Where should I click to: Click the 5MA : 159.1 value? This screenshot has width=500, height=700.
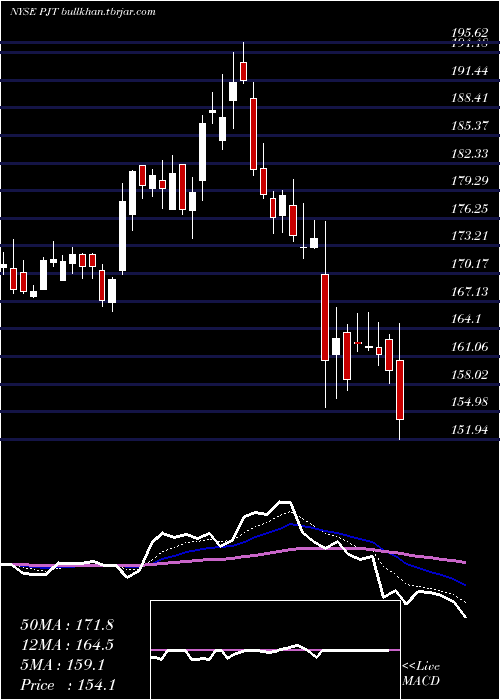point(63,665)
